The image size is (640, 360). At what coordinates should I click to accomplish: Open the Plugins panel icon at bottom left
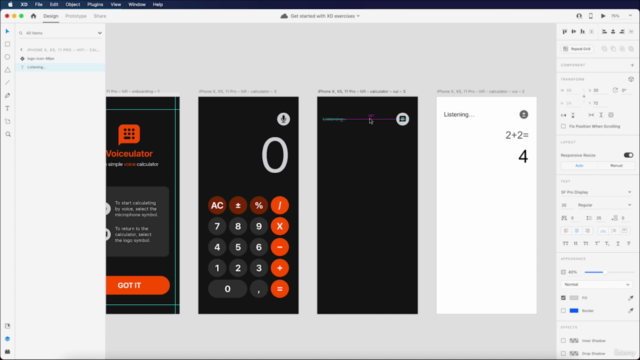7,351
